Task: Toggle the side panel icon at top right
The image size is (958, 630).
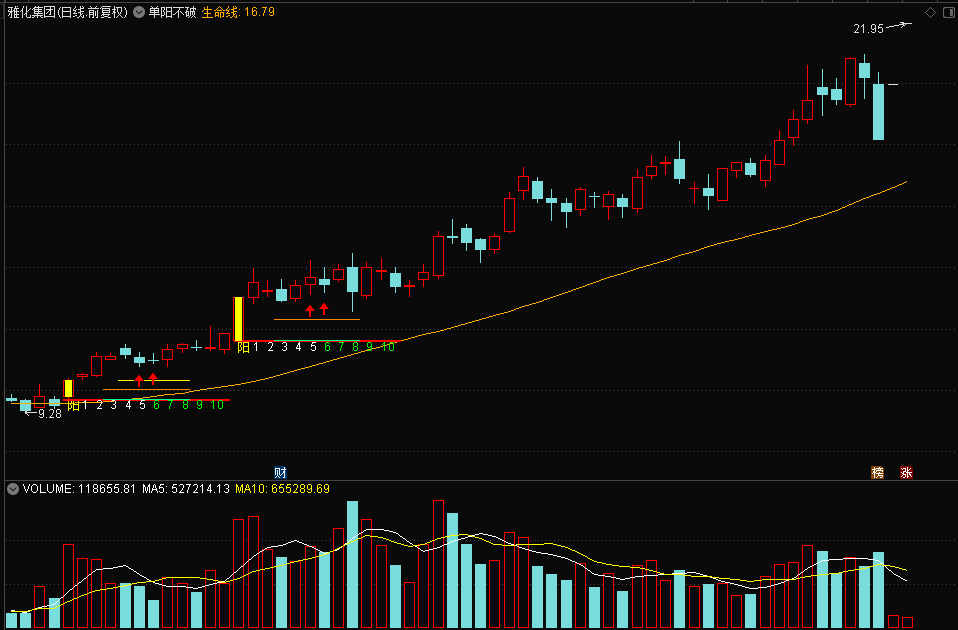Action: 949,12
